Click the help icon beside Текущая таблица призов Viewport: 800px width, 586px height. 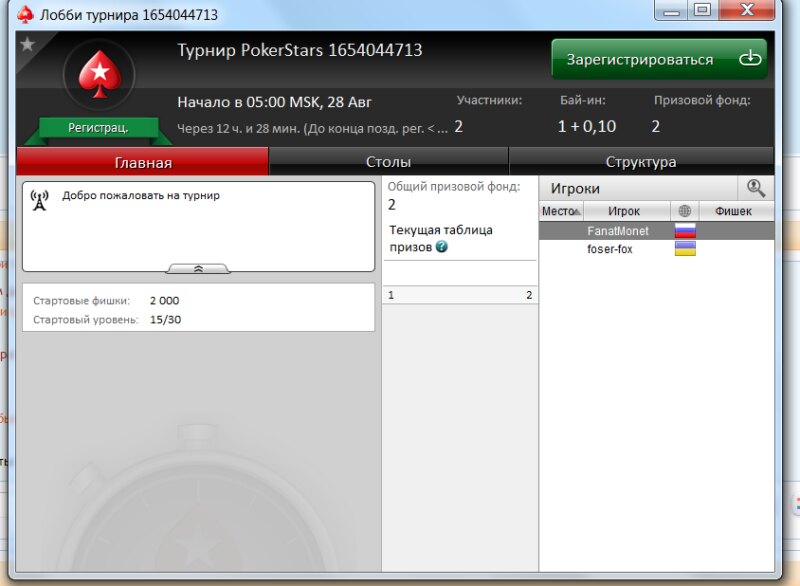point(442,247)
